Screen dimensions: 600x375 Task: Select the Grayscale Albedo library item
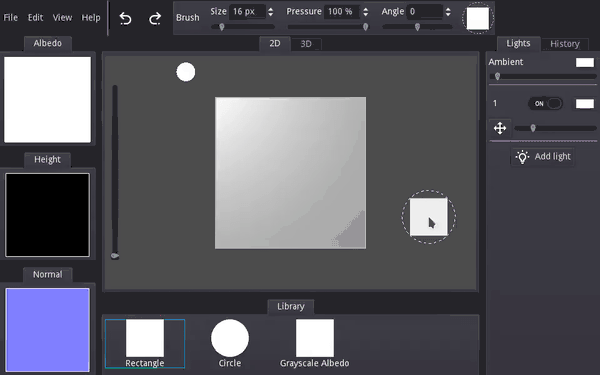(x=315, y=343)
